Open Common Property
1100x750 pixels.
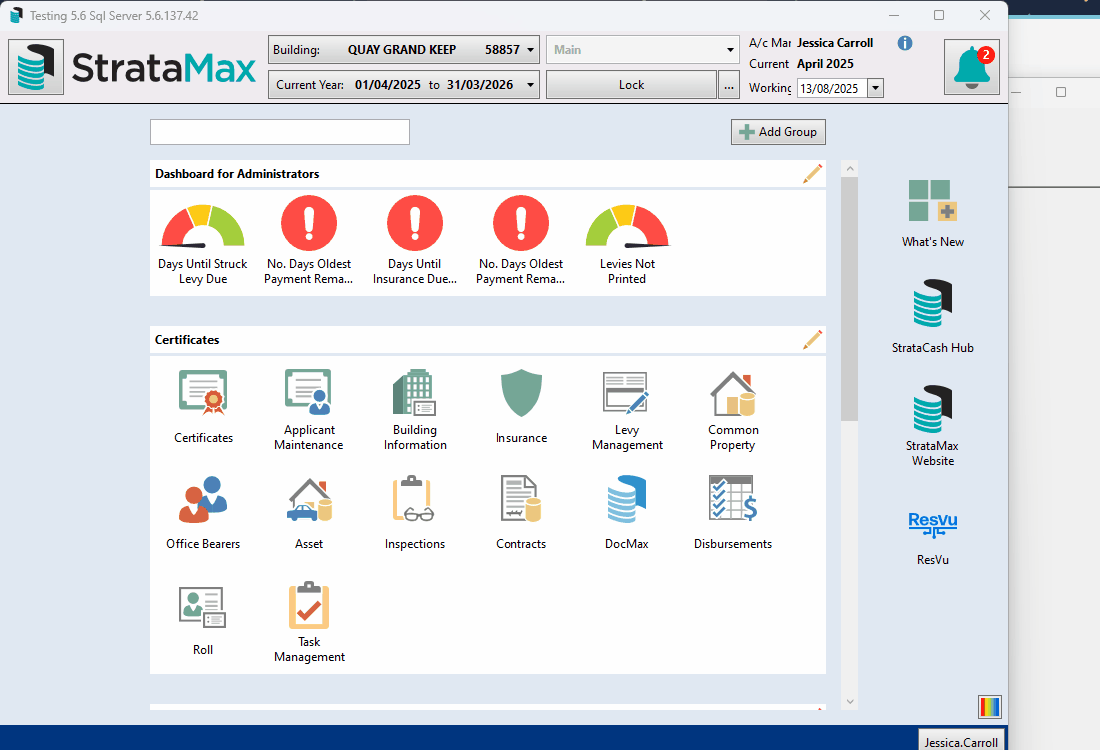click(x=733, y=393)
